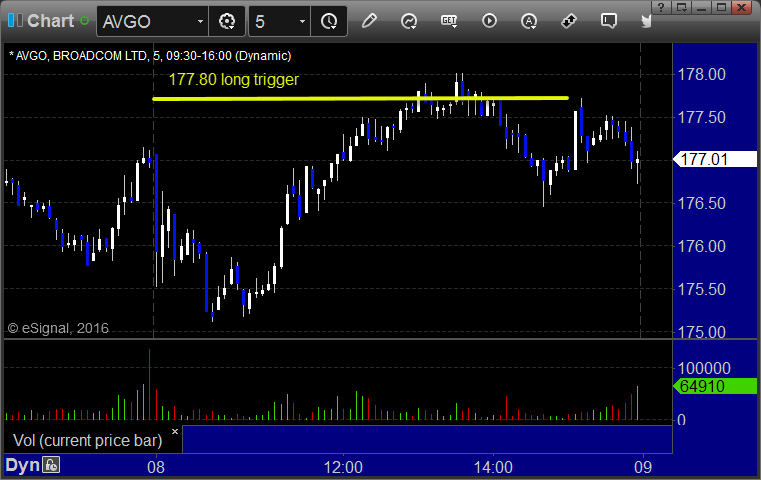
Task: Click the Chart title label
Action: (50, 21)
